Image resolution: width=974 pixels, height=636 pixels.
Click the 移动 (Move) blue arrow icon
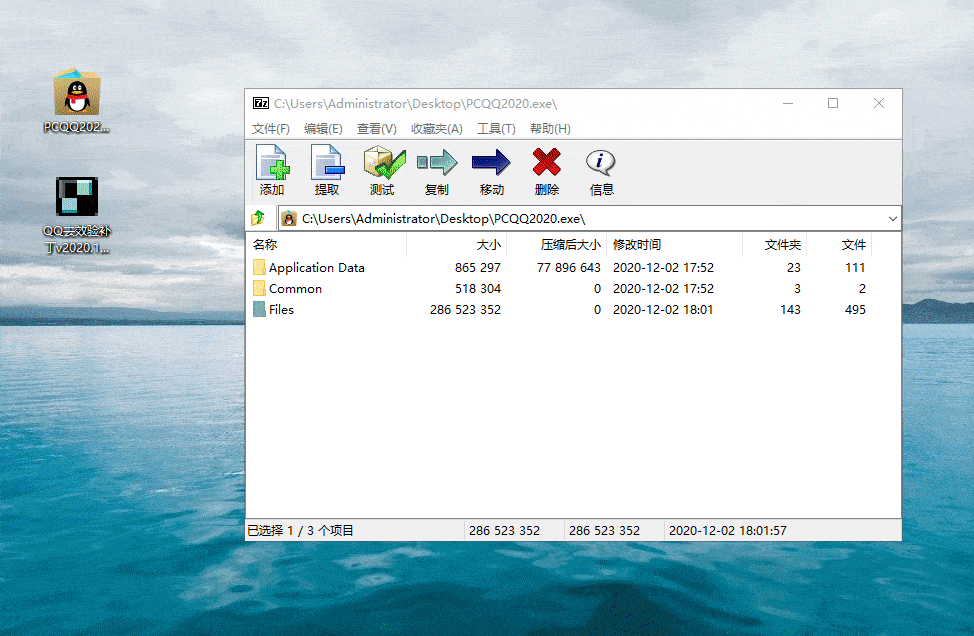pos(491,163)
